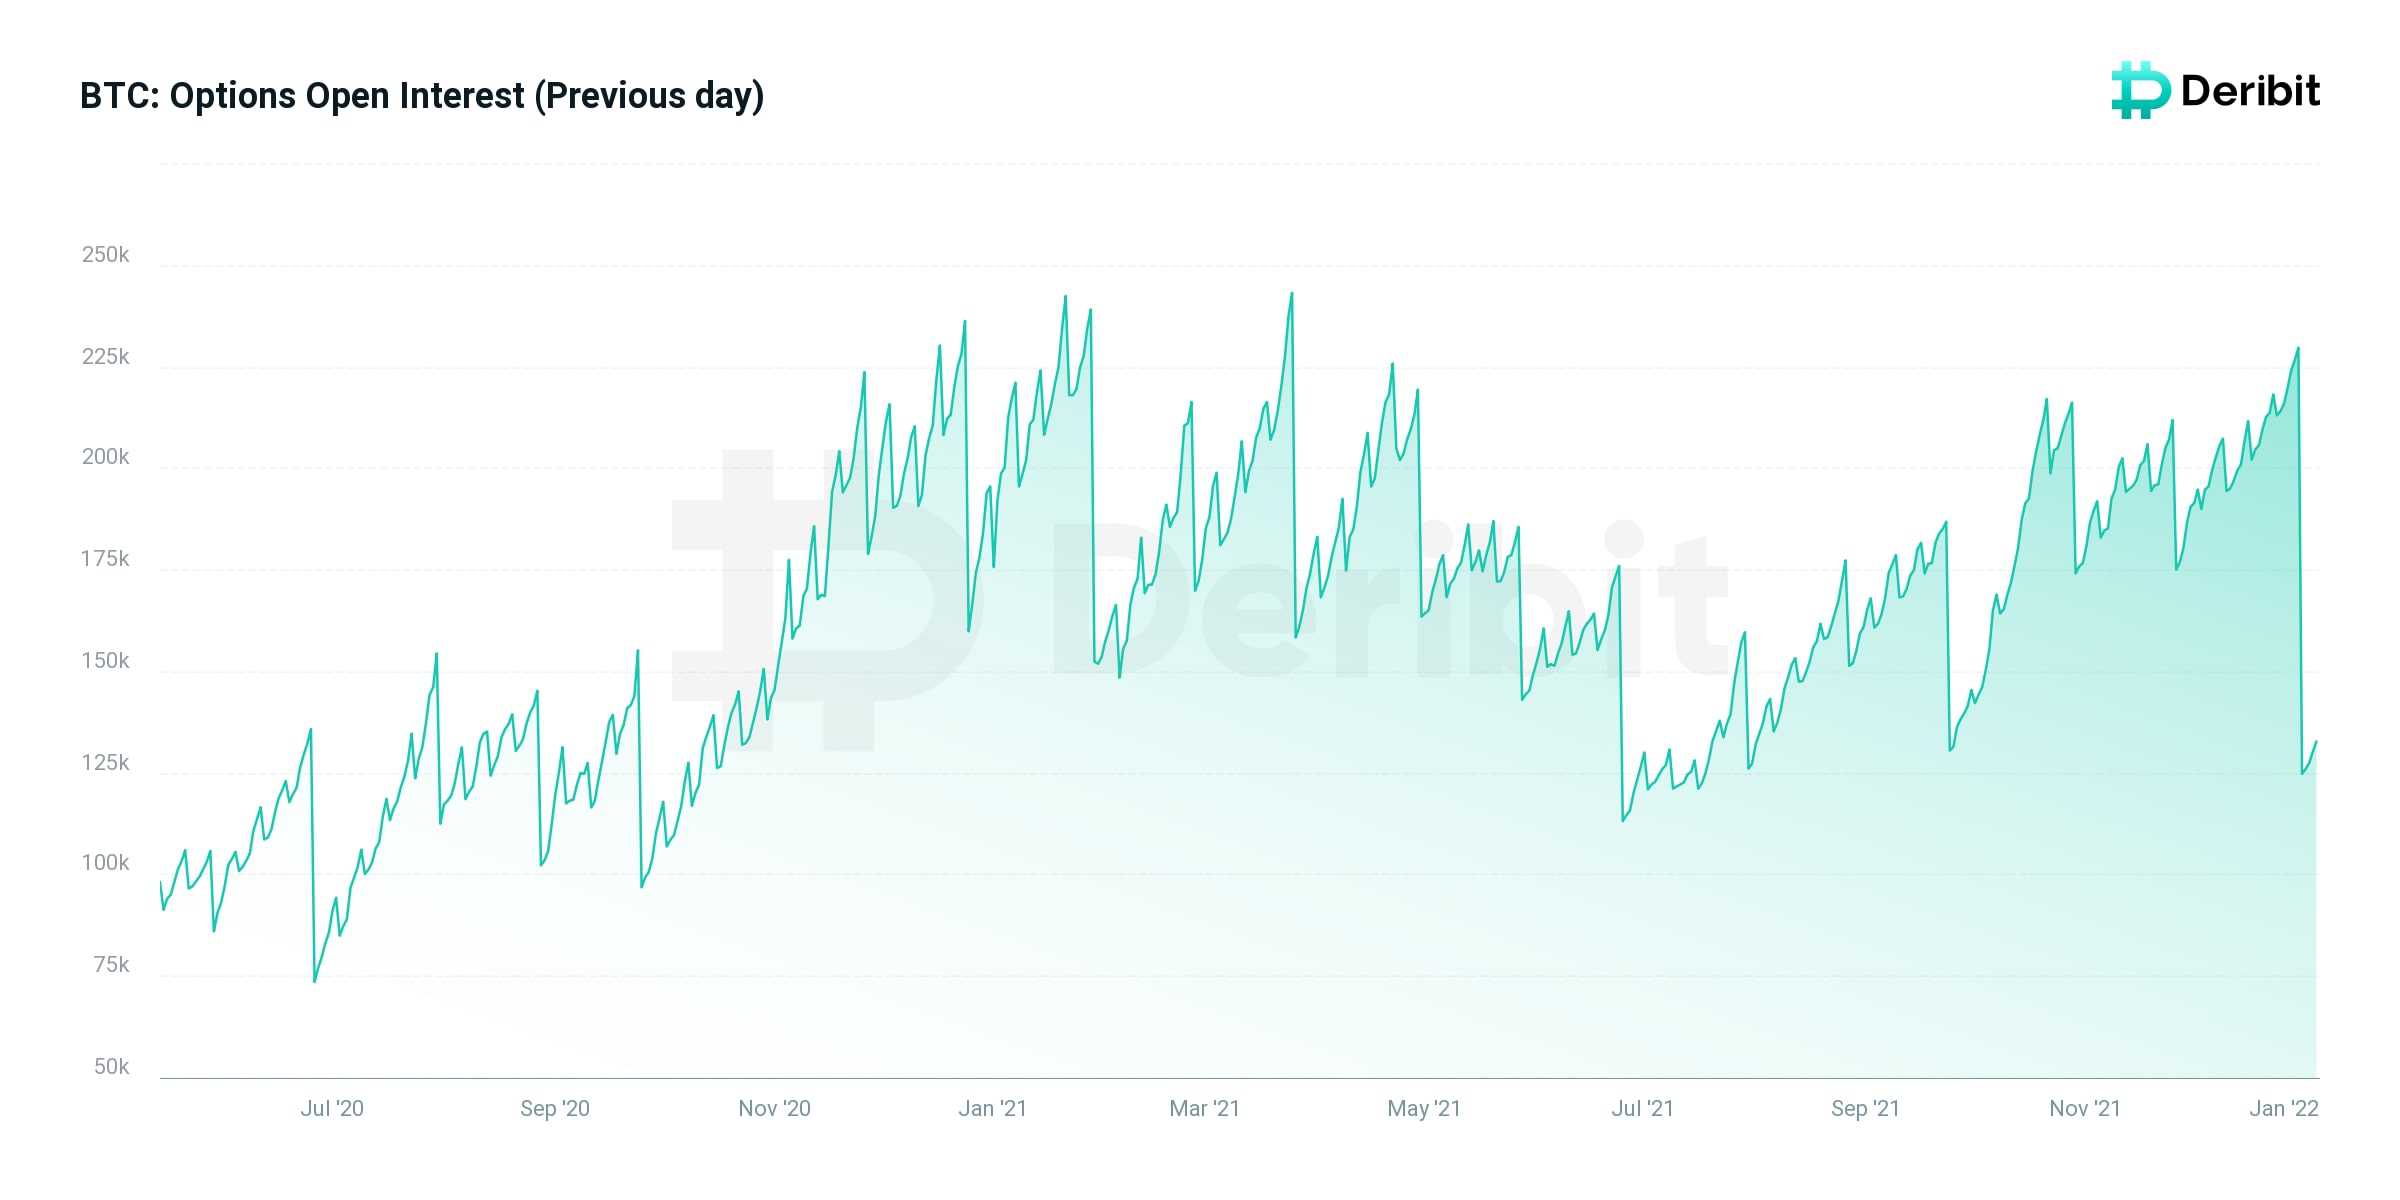Click the 175k y-axis label
2400x1200 pixels.
click(106, 559)
